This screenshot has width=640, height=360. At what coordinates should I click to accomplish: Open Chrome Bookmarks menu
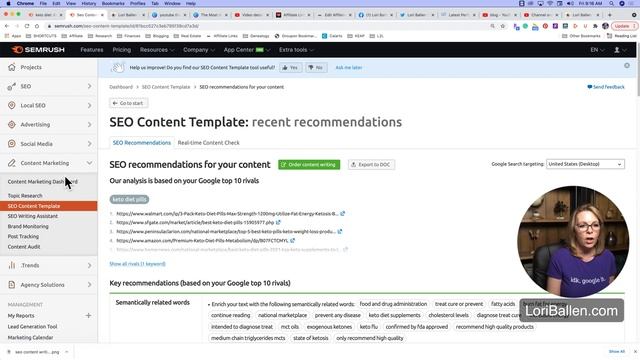click(113, 3)
